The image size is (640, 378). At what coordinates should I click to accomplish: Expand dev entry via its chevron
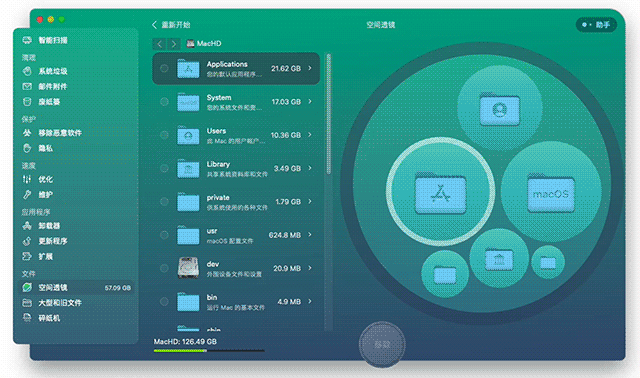point(310,268)
